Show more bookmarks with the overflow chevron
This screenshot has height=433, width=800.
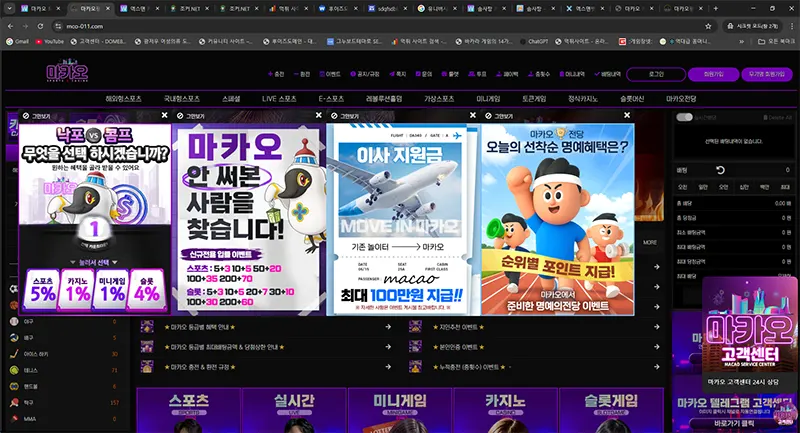(x=741, y=41)
